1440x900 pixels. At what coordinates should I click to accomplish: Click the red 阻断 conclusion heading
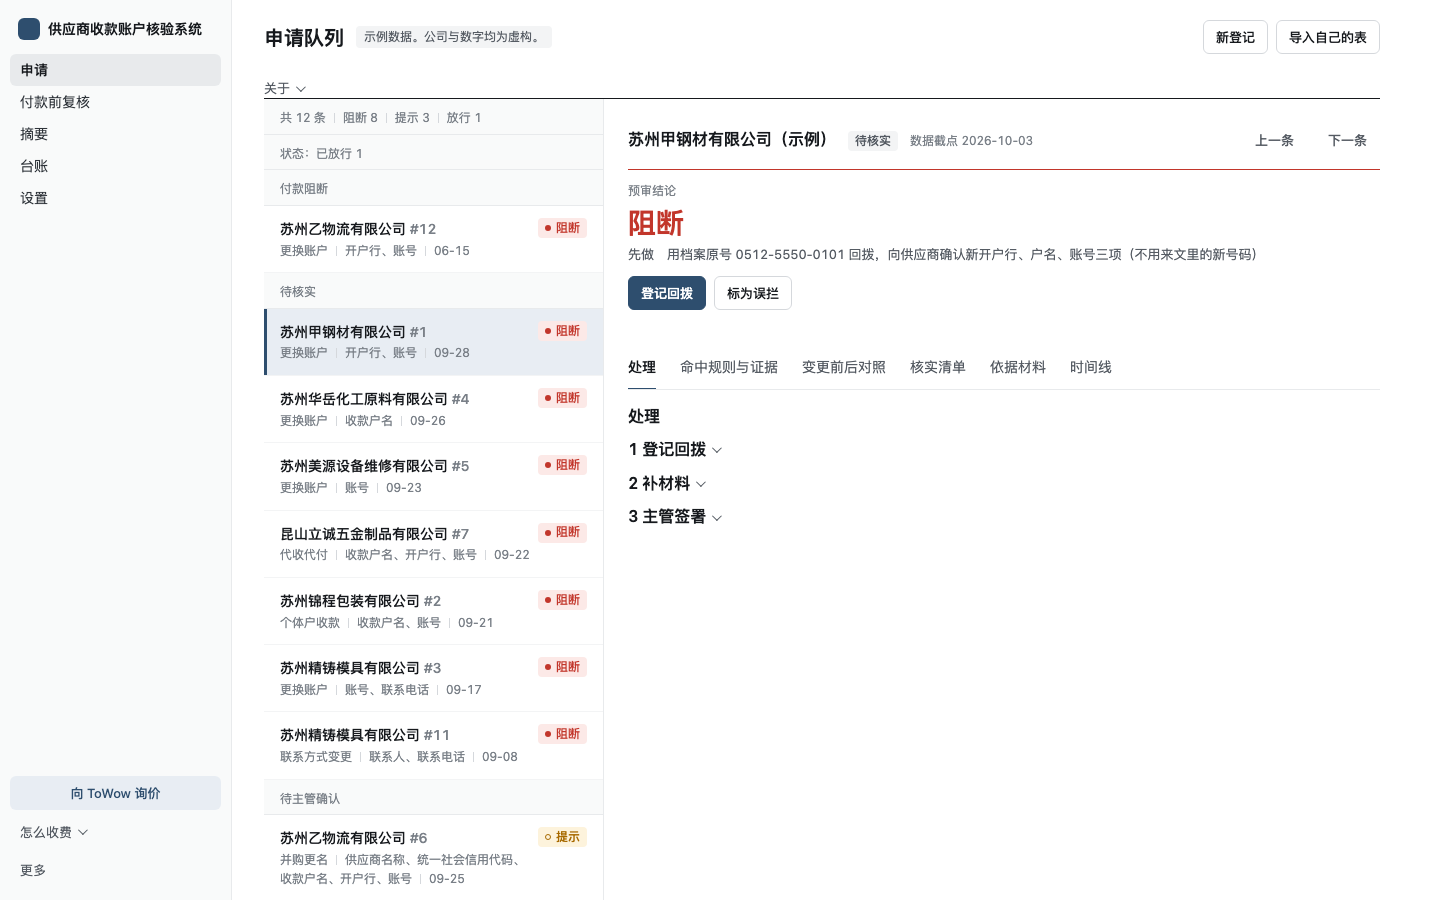656,224
